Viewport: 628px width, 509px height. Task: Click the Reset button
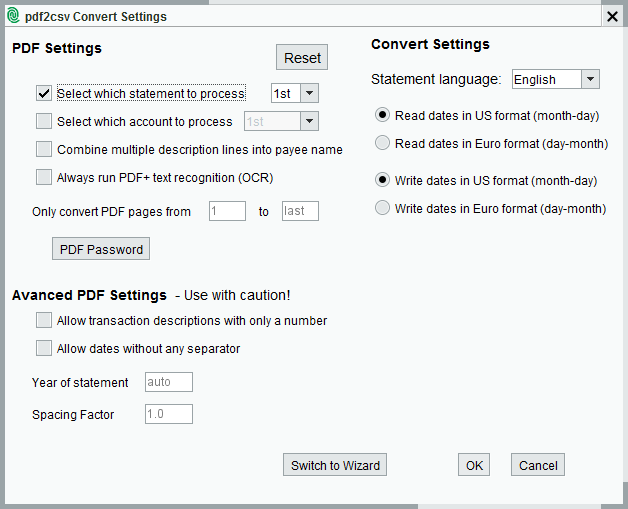click(x=302, y=57)
